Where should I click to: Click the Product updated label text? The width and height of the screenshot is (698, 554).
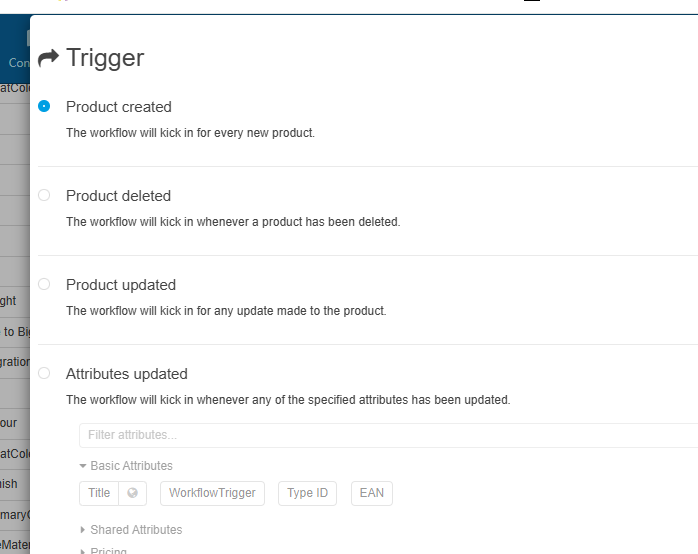tap(121, 285)
